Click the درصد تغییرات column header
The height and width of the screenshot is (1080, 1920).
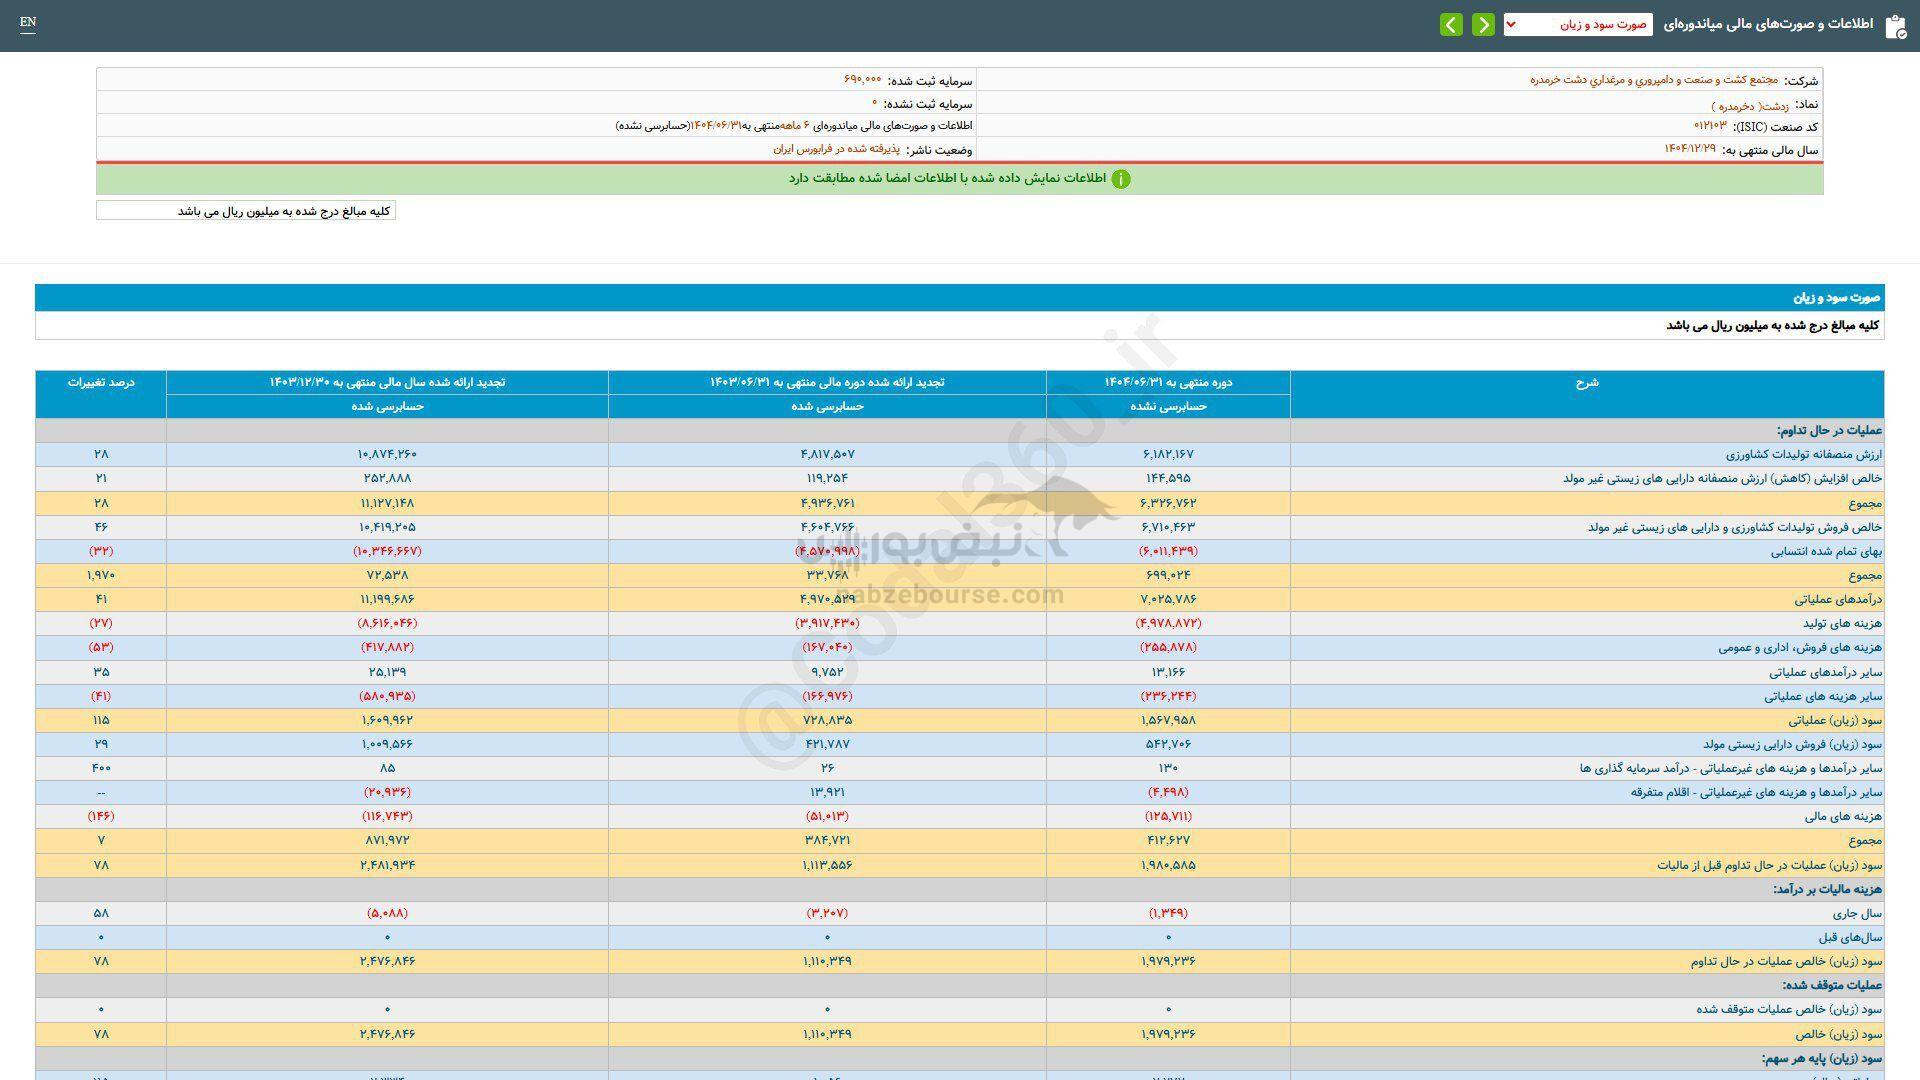point(101,382)
